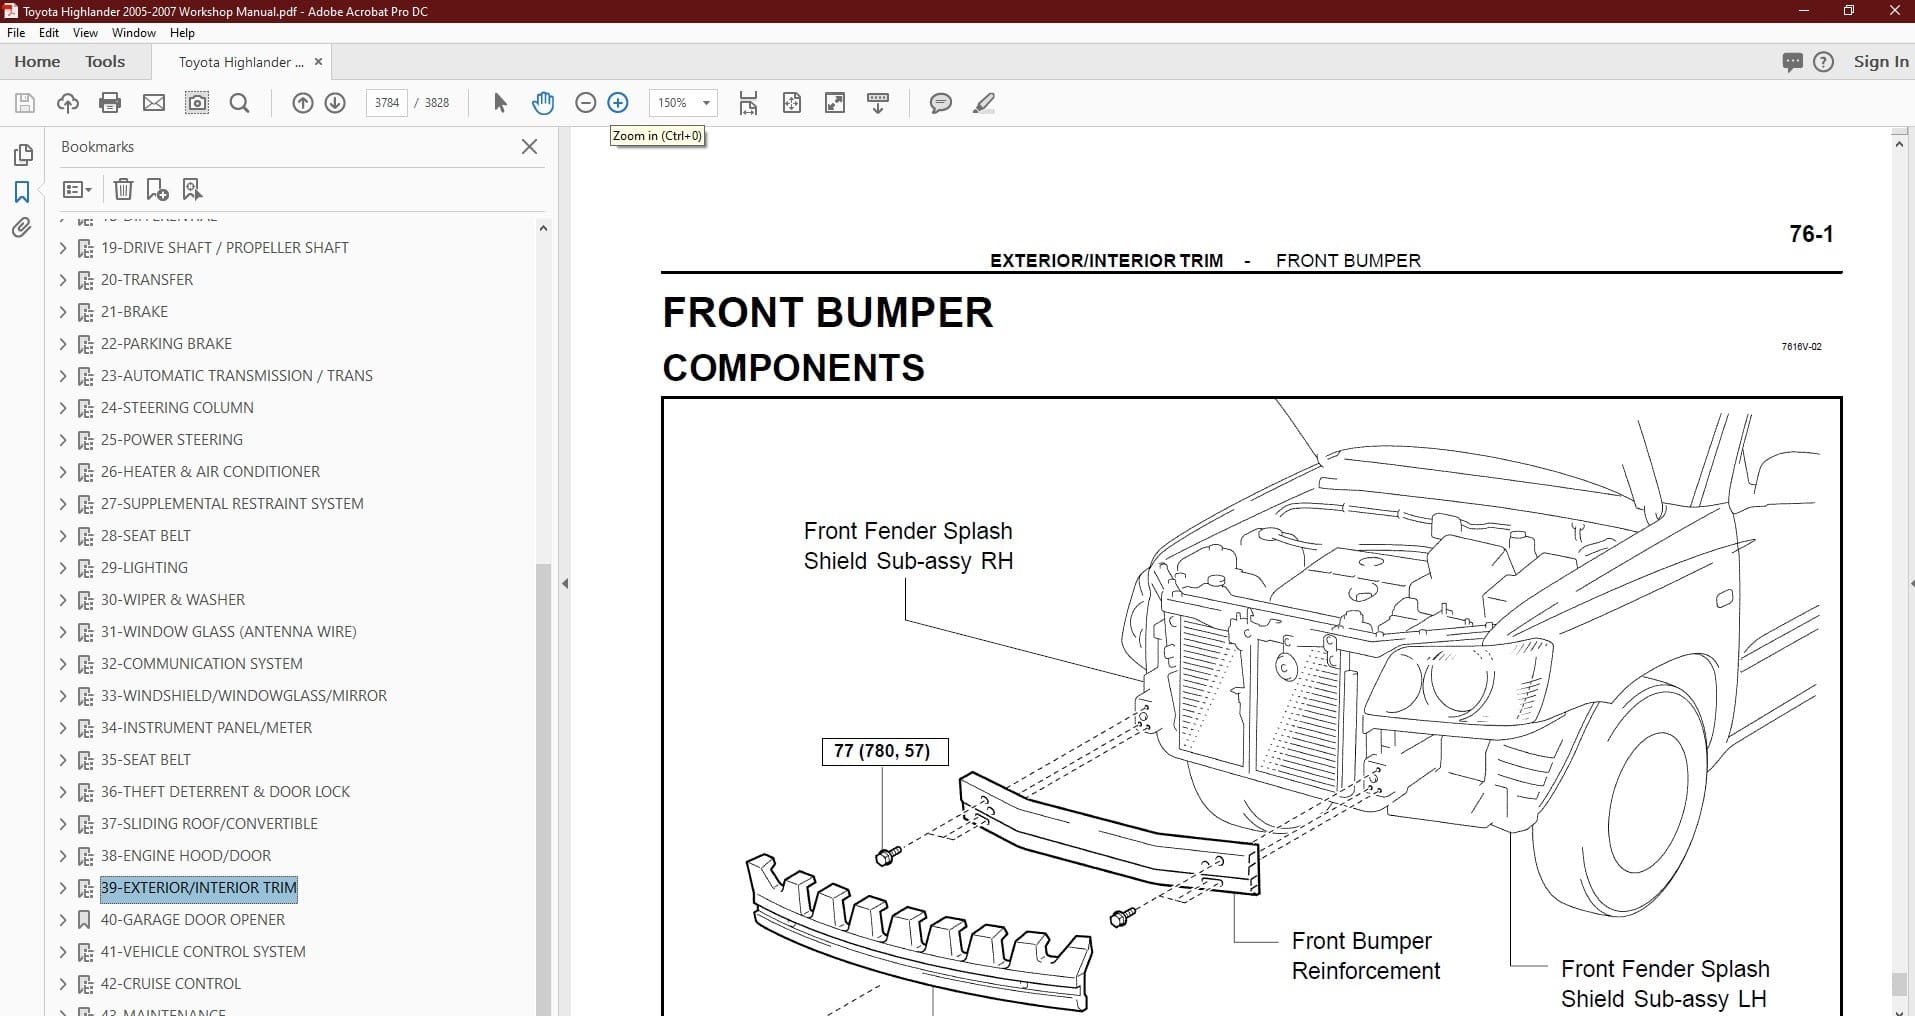This screenshot has height=1016, width=1915.
Task: Click the read mode keyboard icon
Action: (x=878, y=103)
